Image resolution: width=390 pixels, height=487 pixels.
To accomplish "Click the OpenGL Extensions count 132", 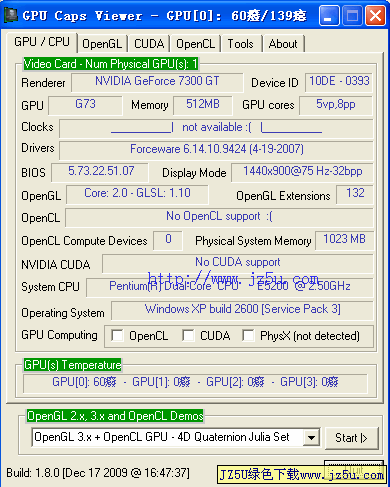I will 355,194.
